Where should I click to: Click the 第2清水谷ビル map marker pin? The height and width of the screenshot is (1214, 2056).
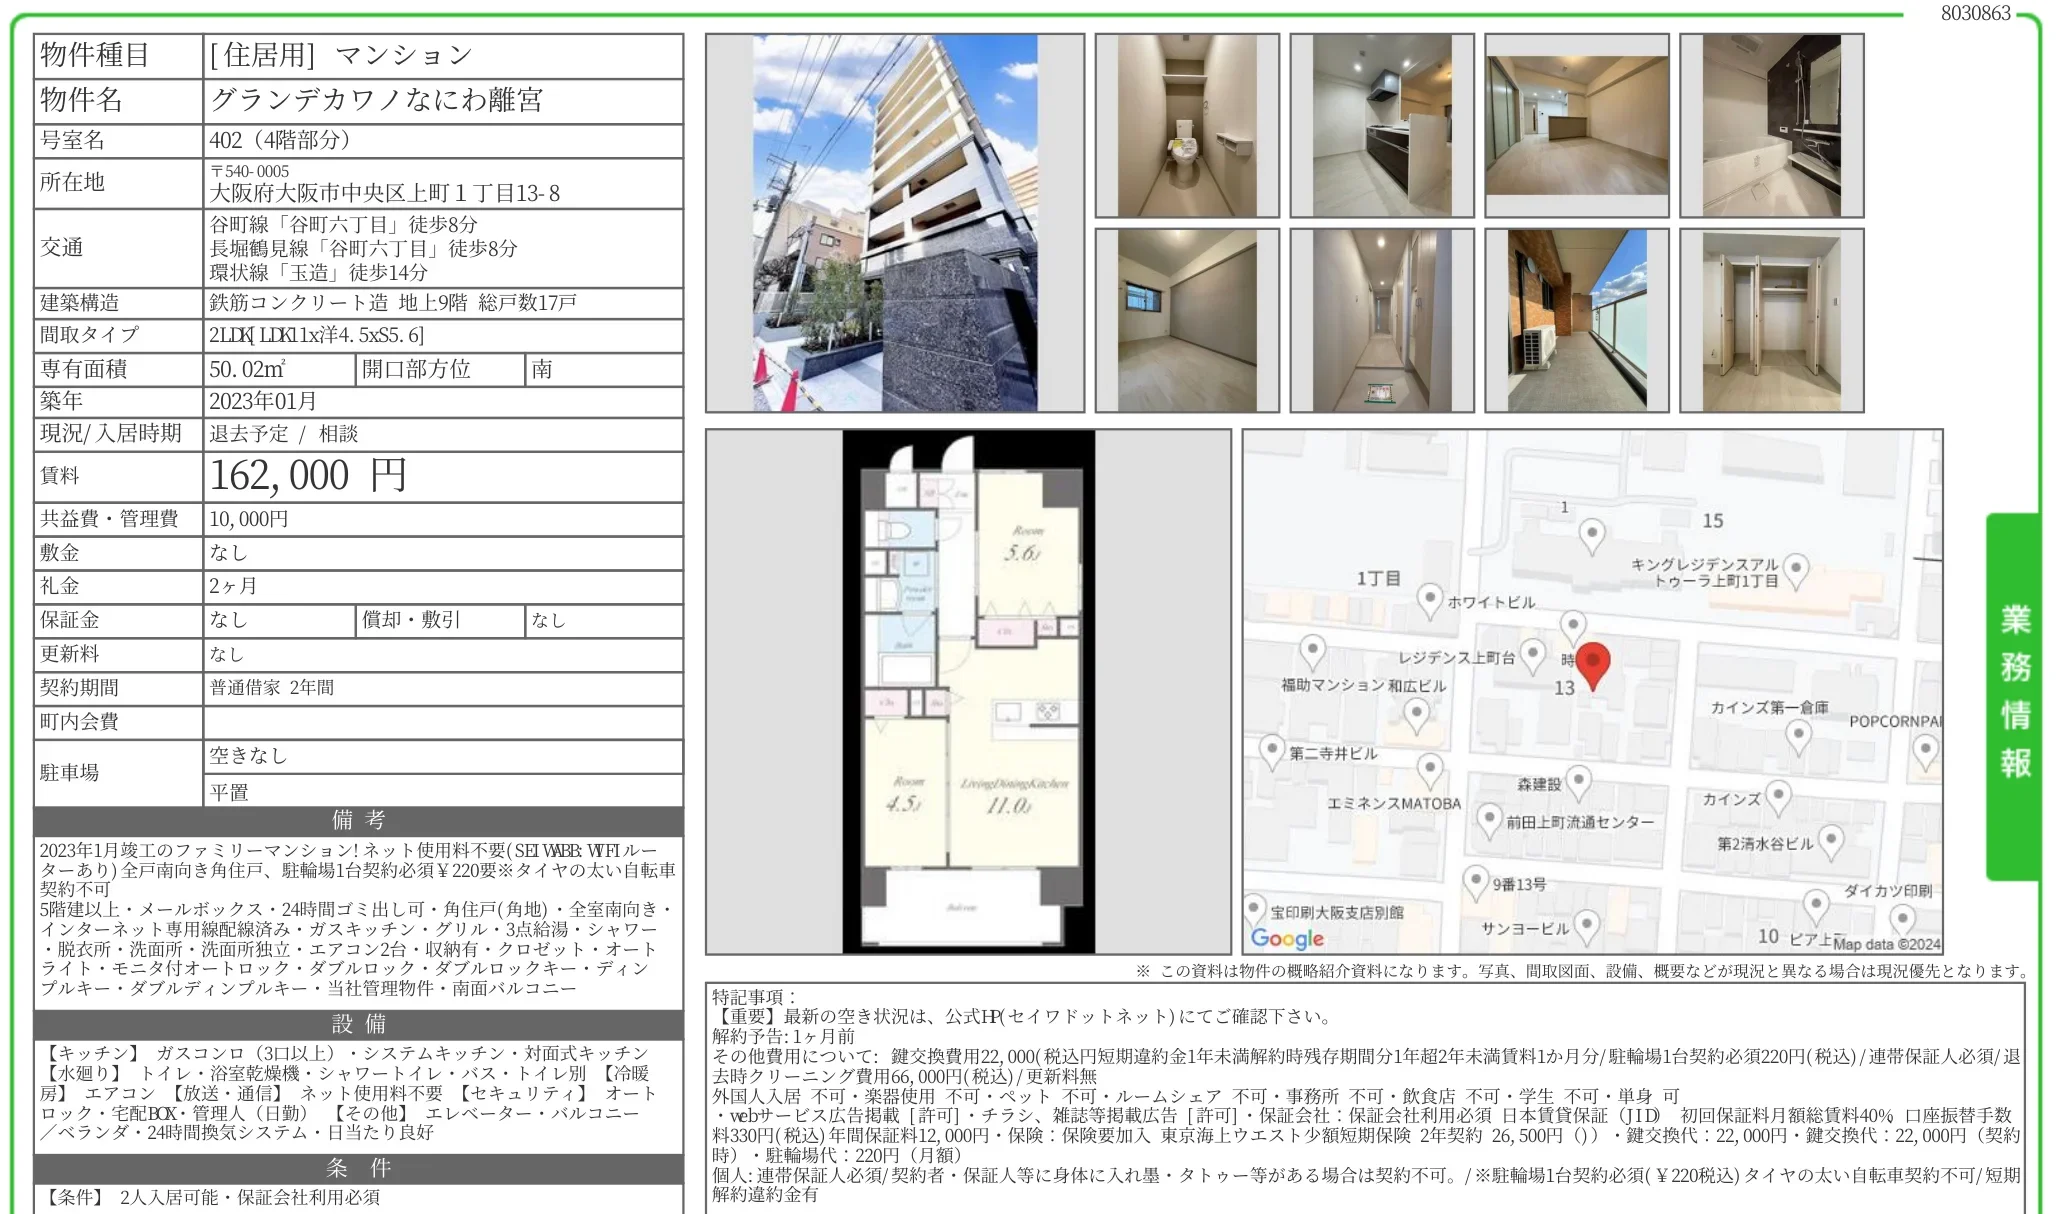(x=1830, y=840)
